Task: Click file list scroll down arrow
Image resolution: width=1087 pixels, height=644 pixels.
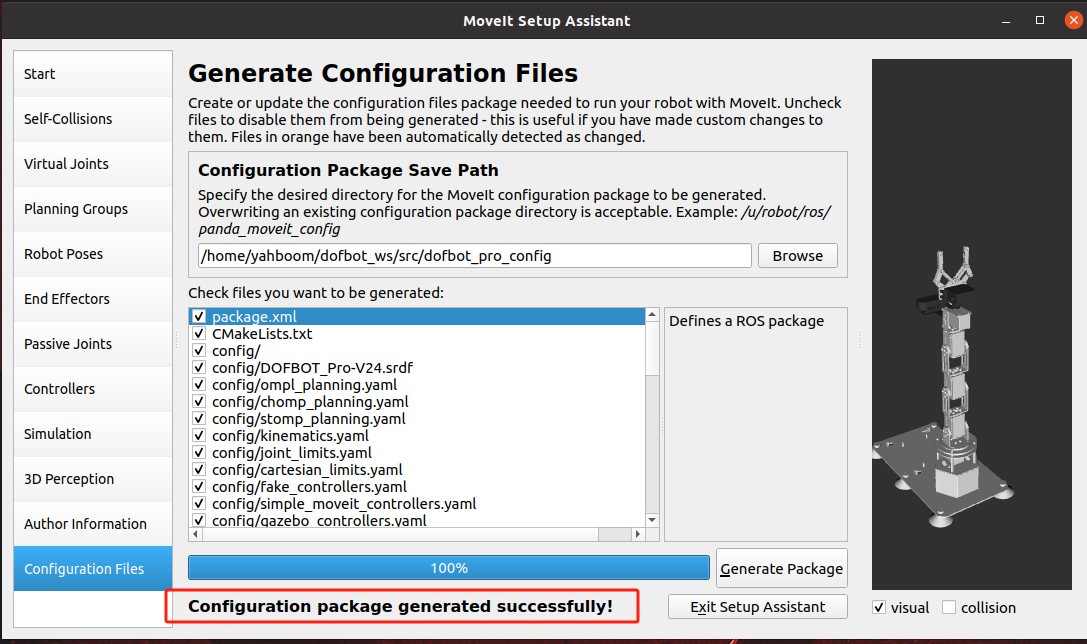Action: click(652, 520)
